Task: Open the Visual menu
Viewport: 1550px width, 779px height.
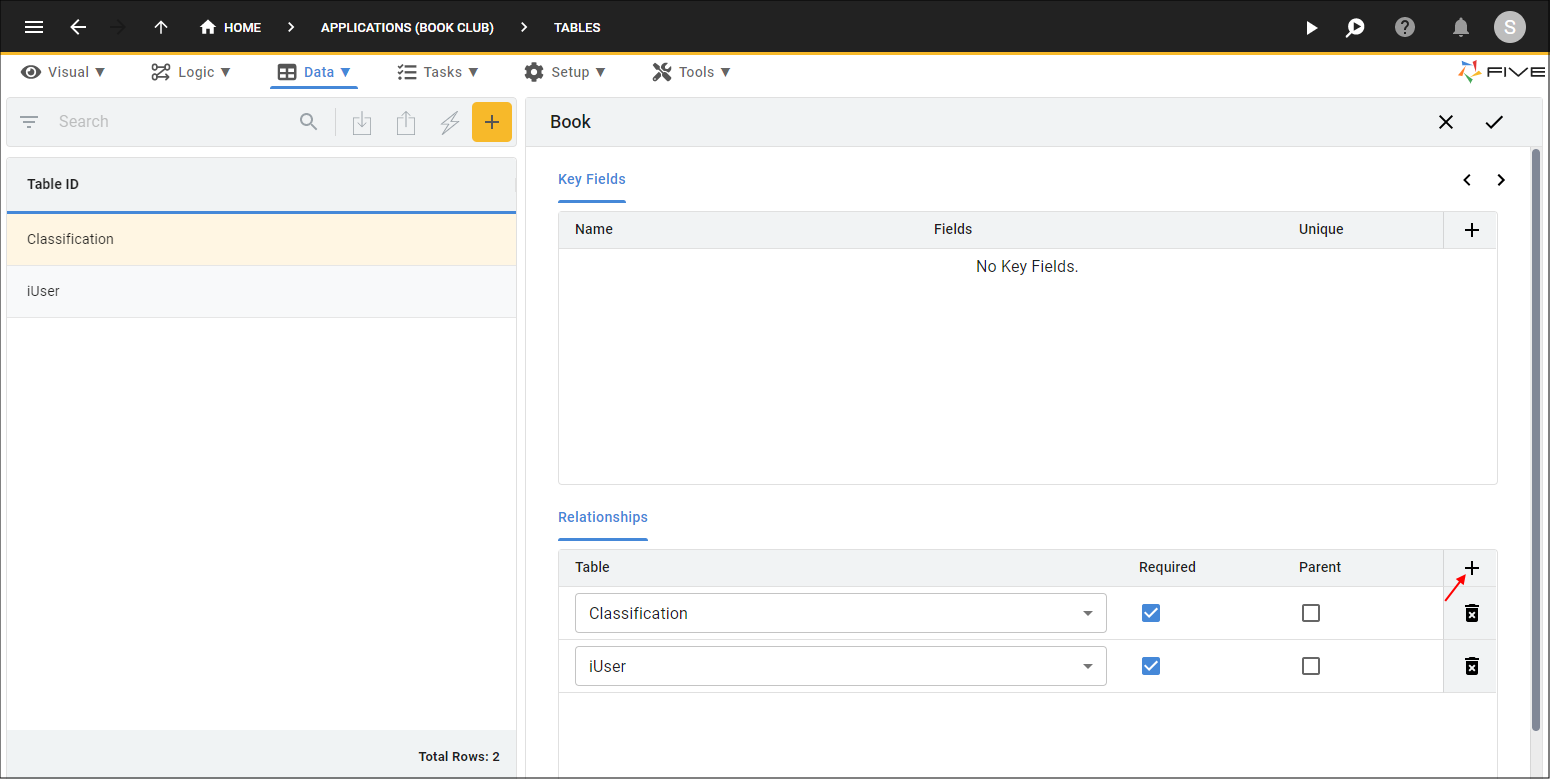Action: pyautogui.click(x=63, y=72)
